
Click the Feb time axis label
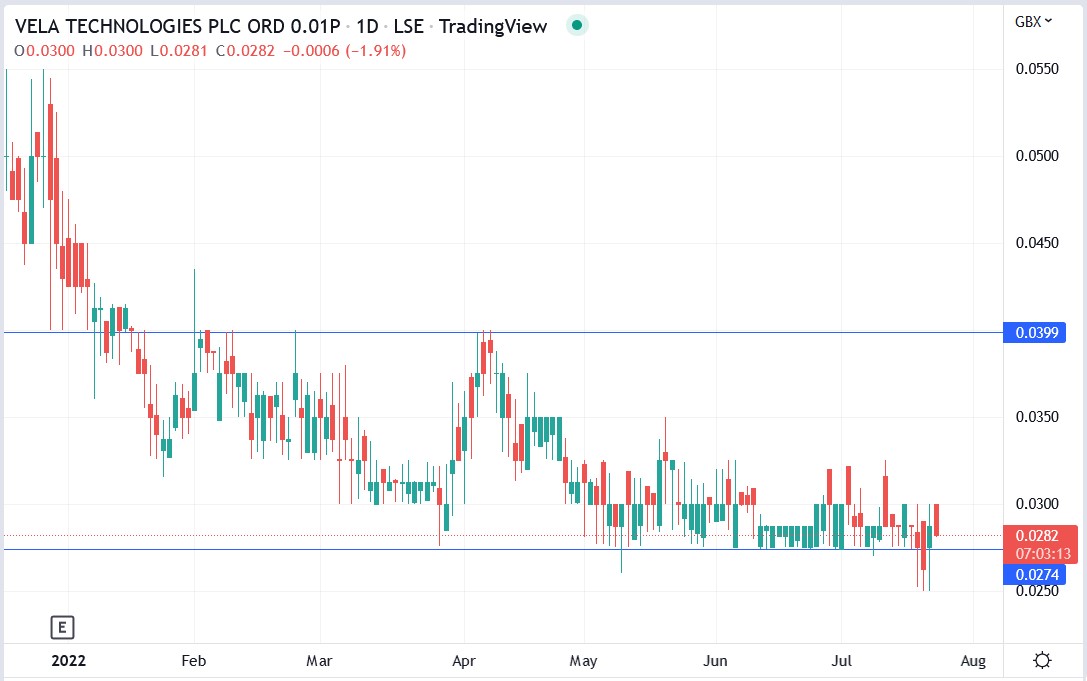194,661
